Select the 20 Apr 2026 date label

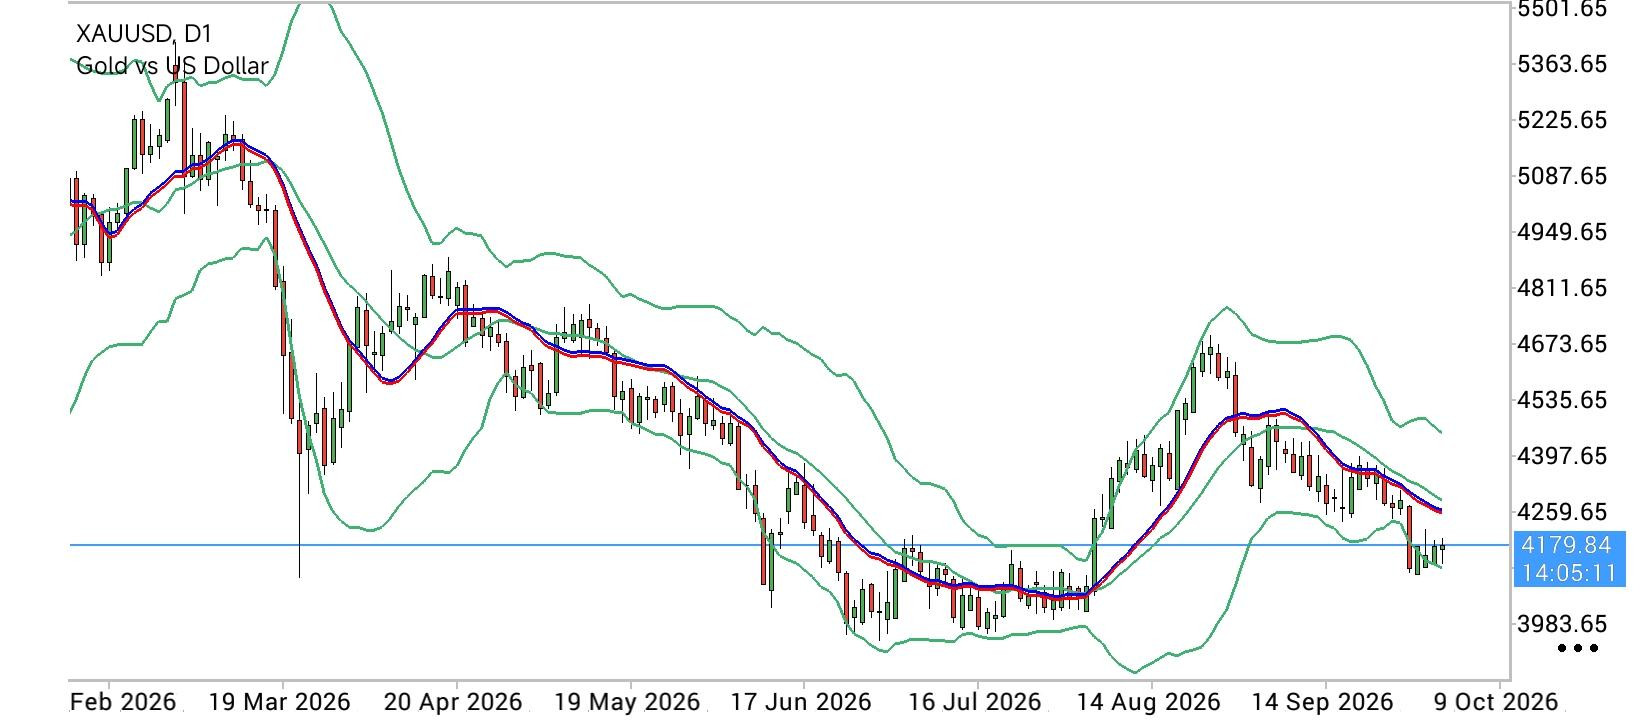tap(455, 701)
